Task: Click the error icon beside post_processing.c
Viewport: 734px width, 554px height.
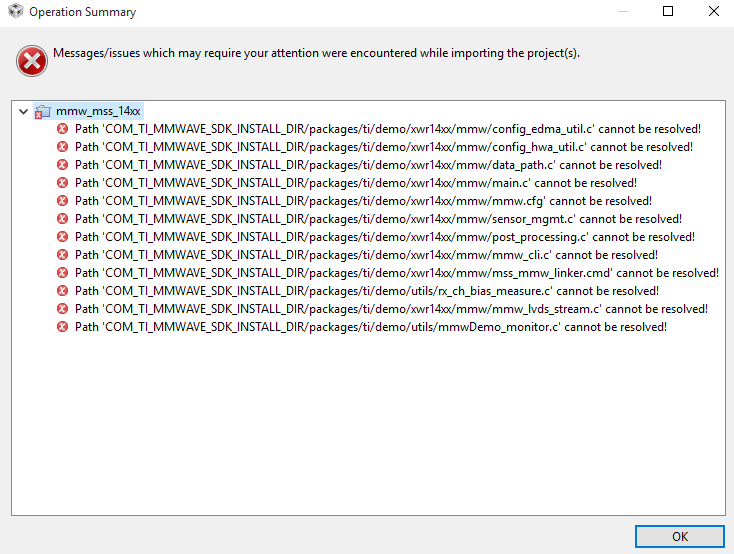Action: pos(63,237)
